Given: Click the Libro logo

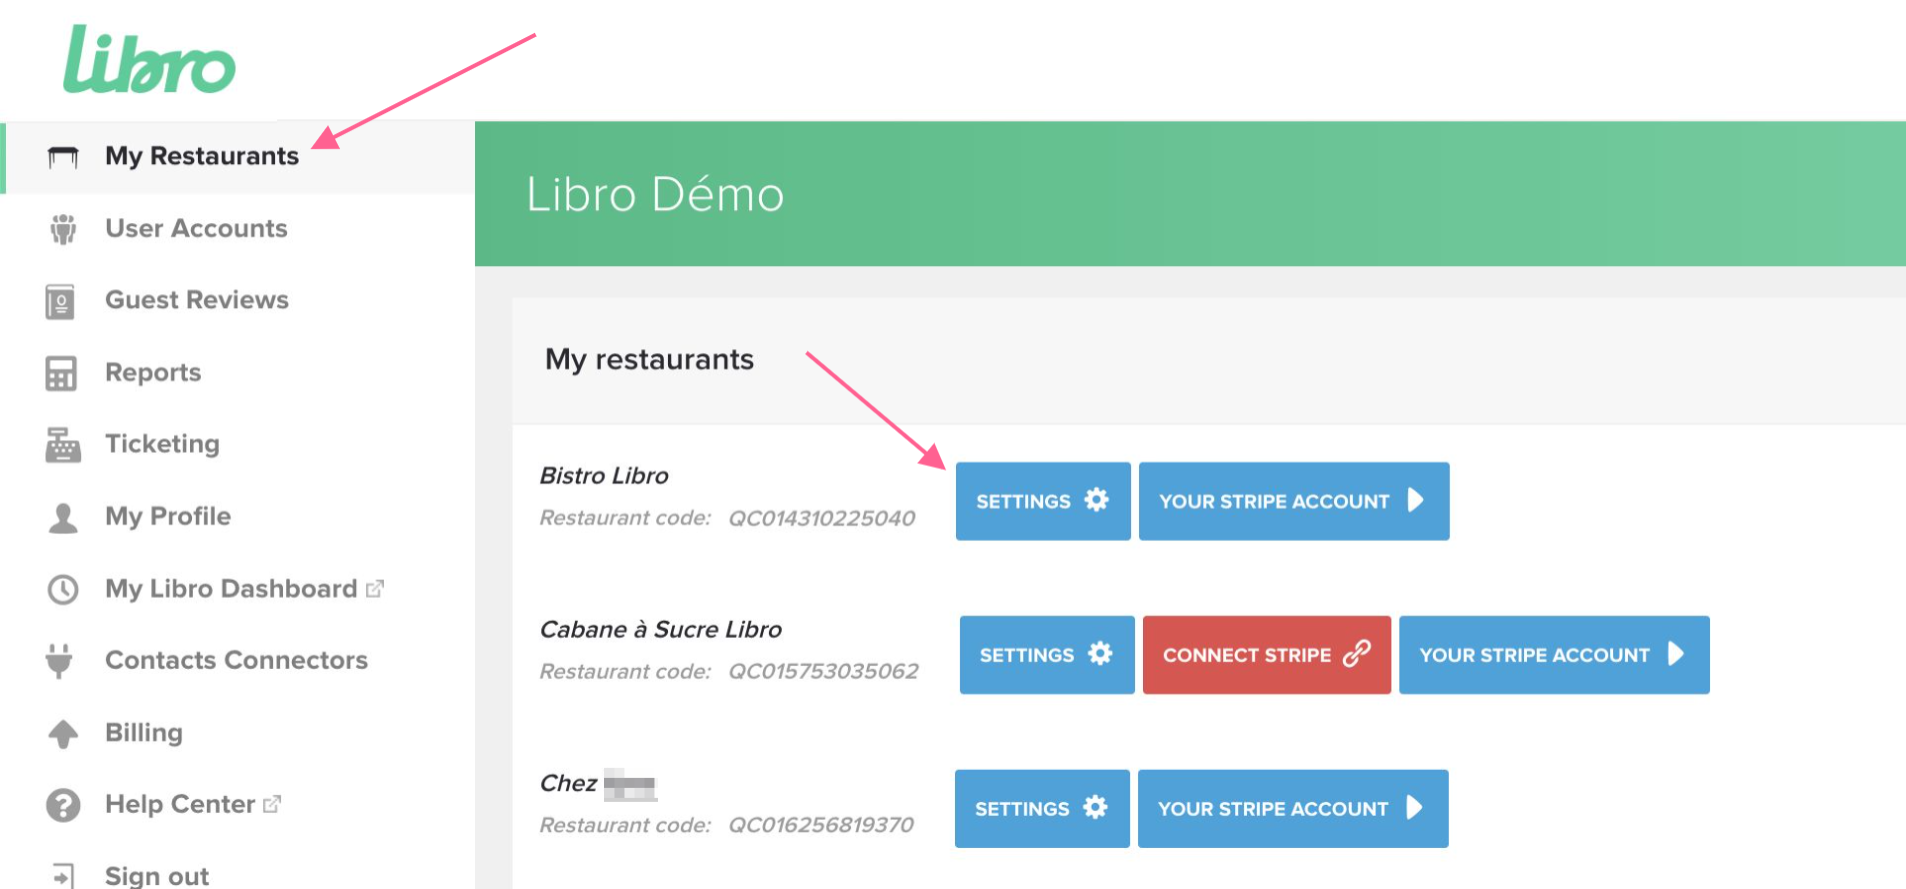Looking at the screenshot, I should [x=150, y=60].
